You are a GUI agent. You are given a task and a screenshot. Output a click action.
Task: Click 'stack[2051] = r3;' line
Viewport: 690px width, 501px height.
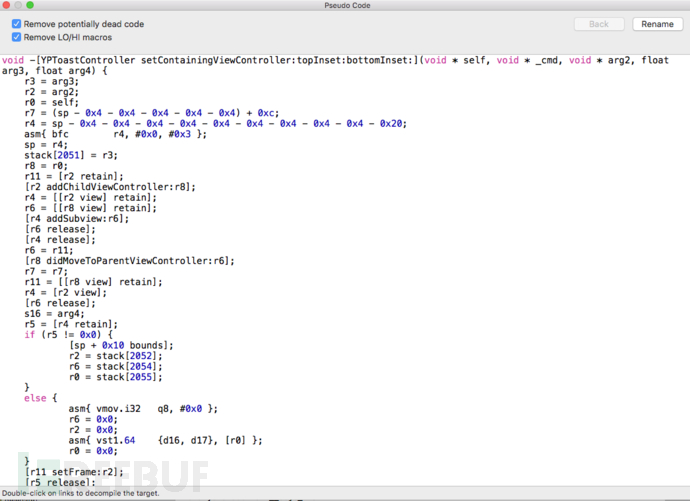71,155
